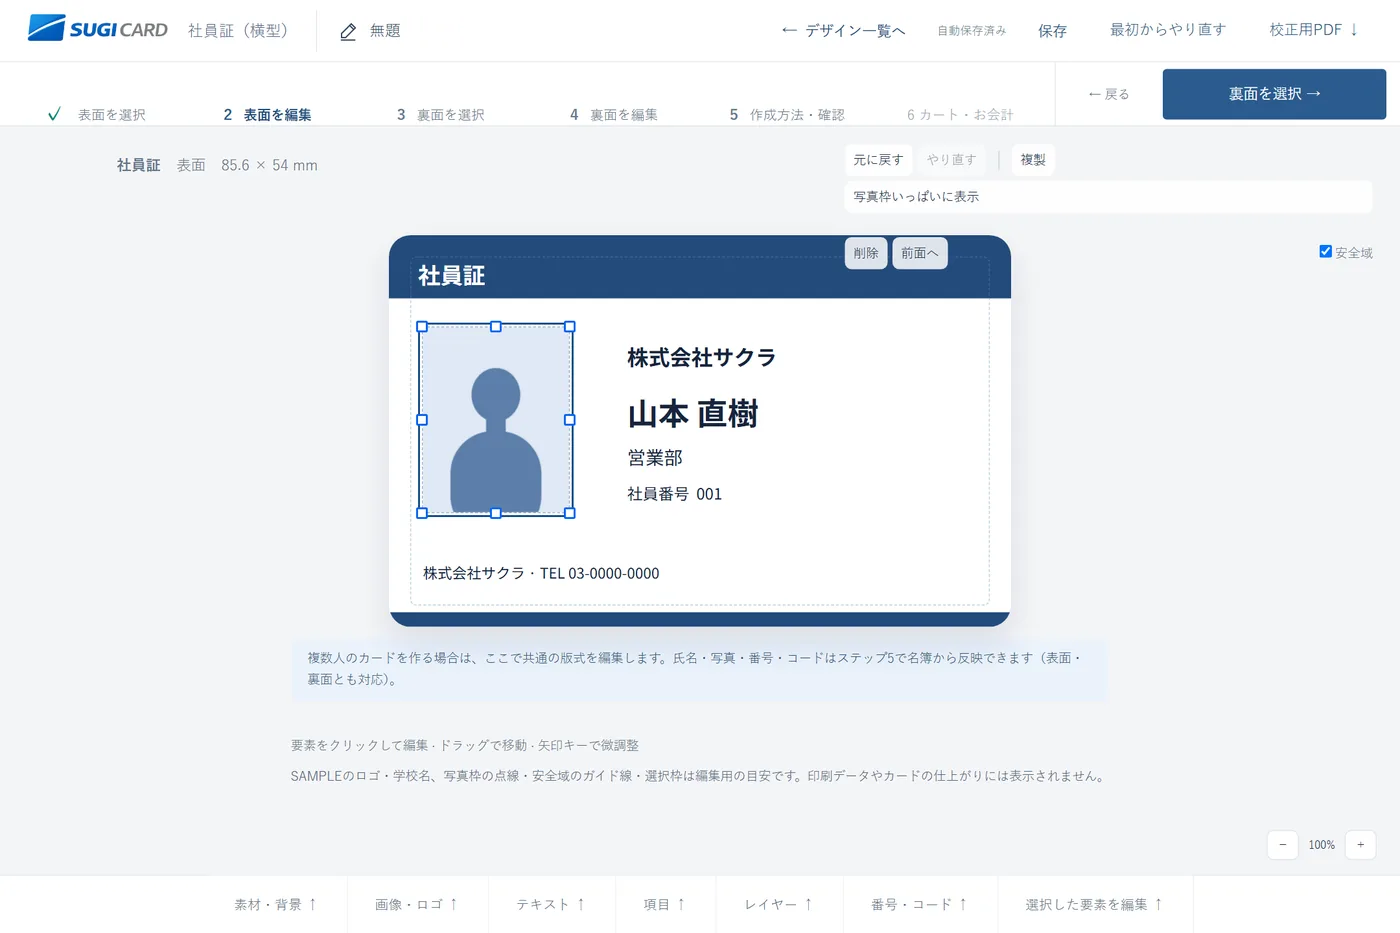Bring element forward with 前面へ
This screenshot has height=933, width=1400.
tap(920, 253)
